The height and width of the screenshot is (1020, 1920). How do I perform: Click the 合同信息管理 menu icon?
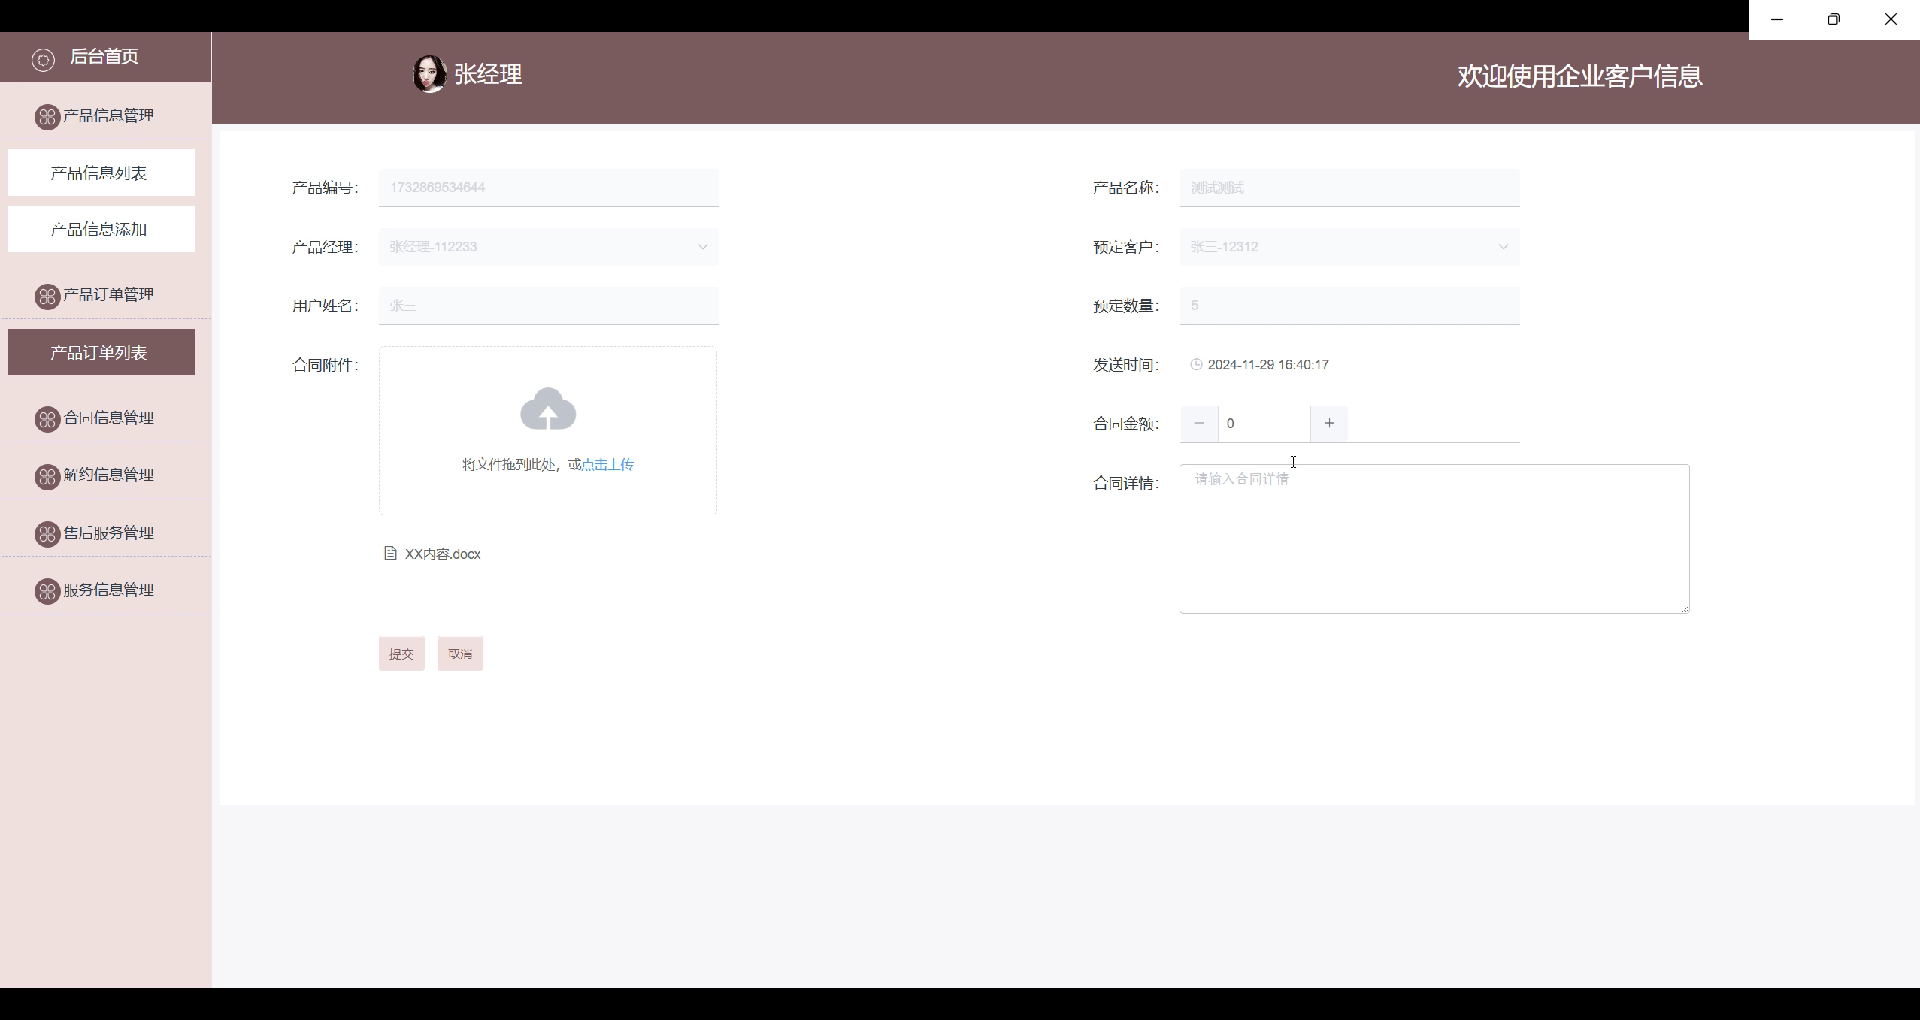(x=47, y=419)
